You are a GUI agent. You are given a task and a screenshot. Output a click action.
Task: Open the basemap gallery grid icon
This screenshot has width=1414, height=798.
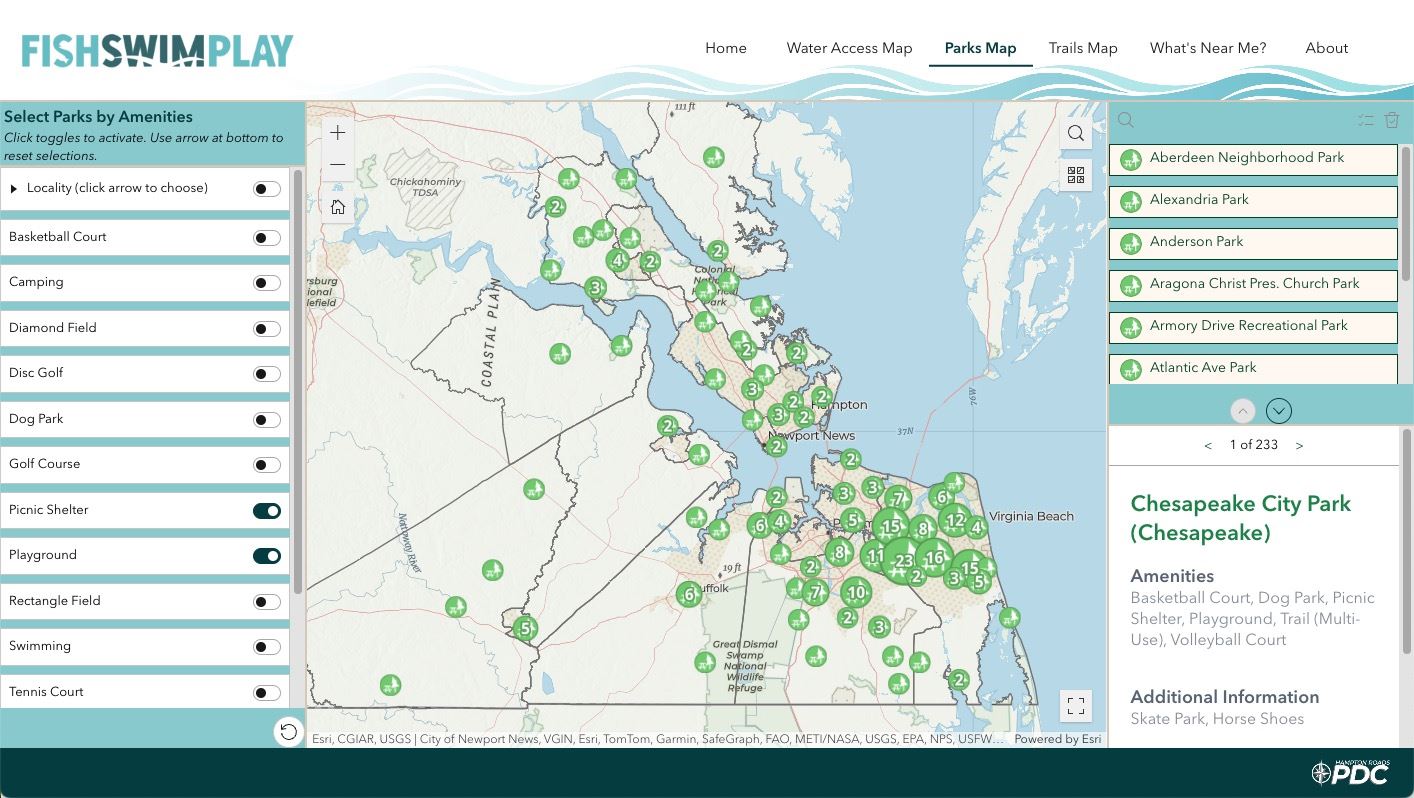(1076, 175)
